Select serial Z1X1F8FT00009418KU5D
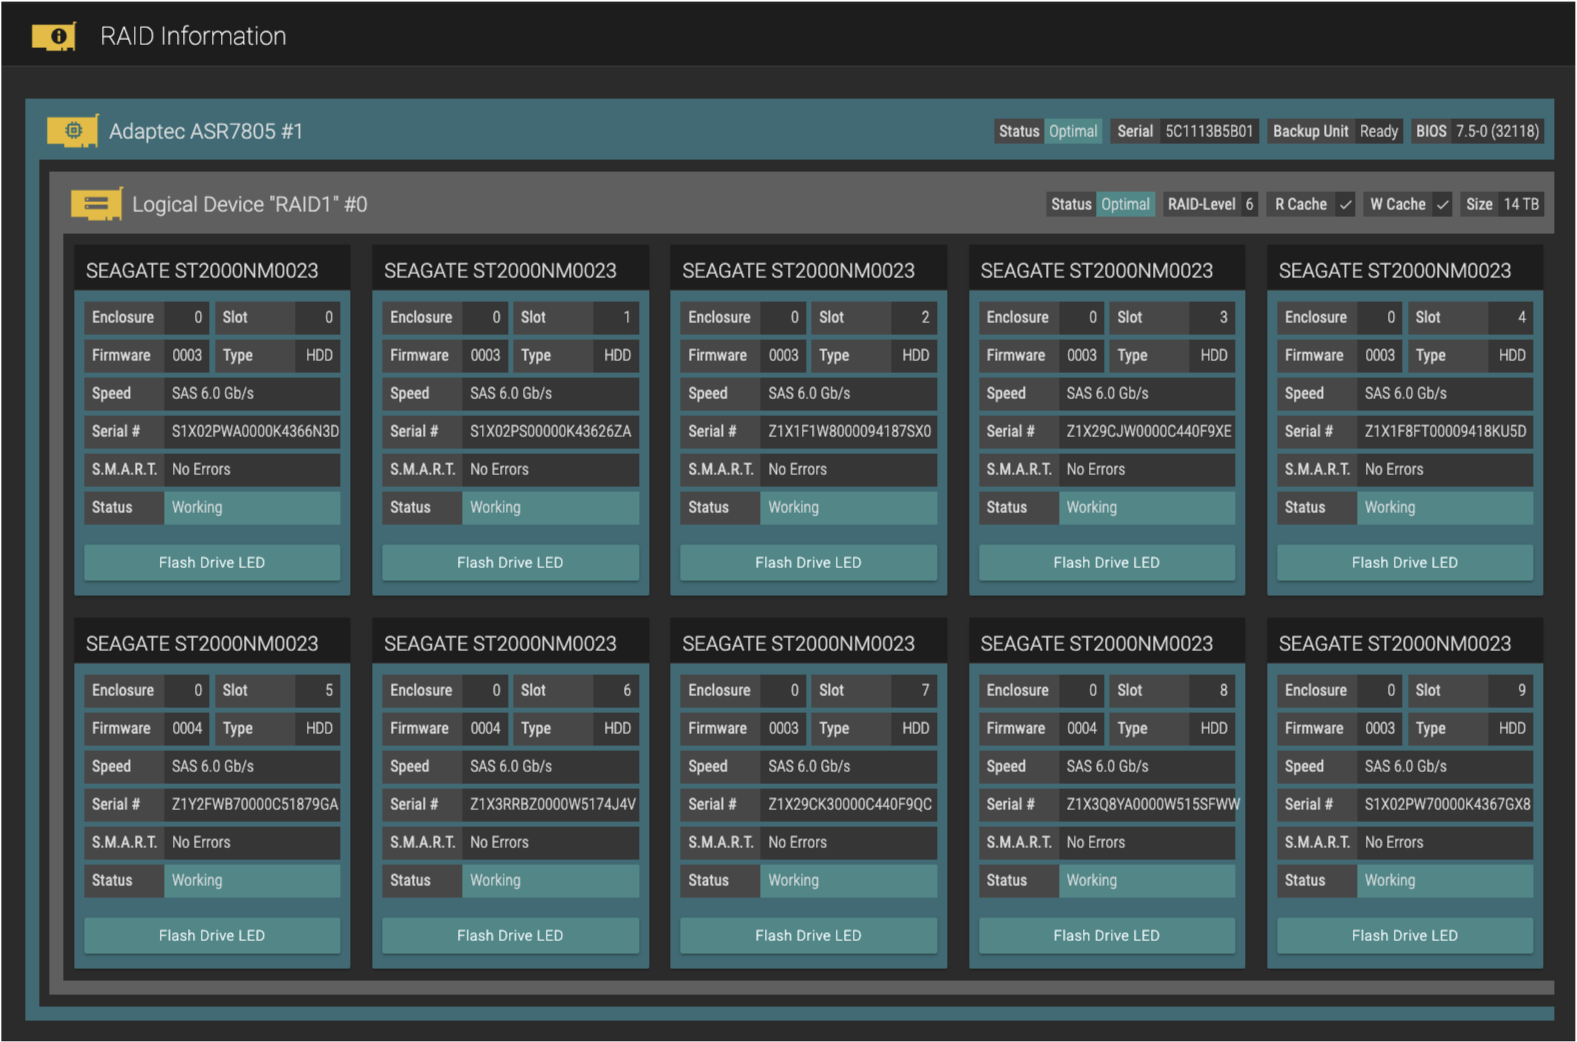Screen dimensions: 1577x1042 (x=1446, y=431)
